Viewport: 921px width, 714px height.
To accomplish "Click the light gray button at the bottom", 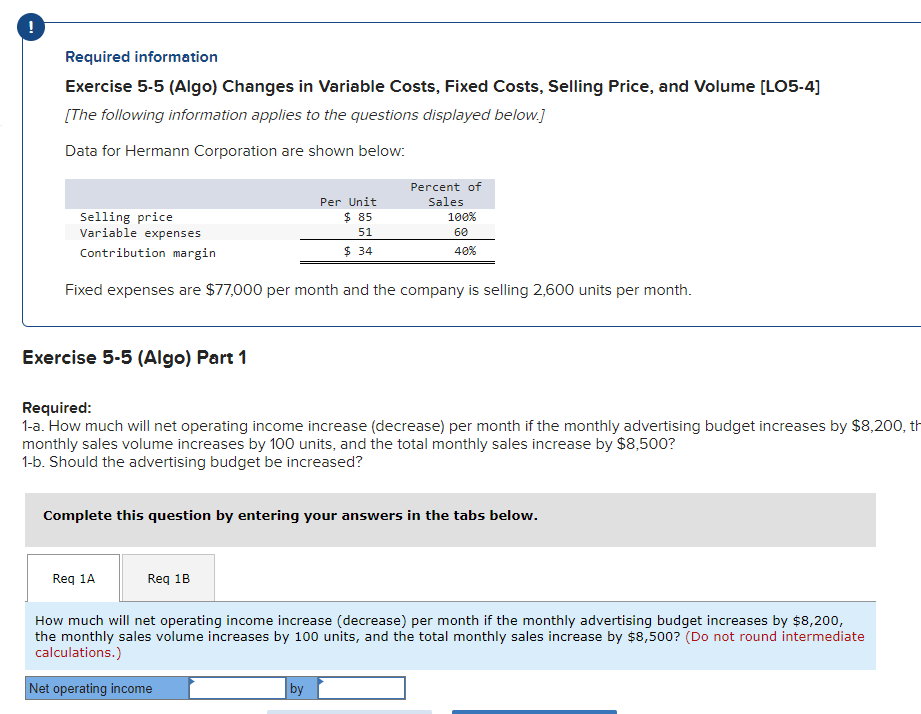I will (349, 710).
